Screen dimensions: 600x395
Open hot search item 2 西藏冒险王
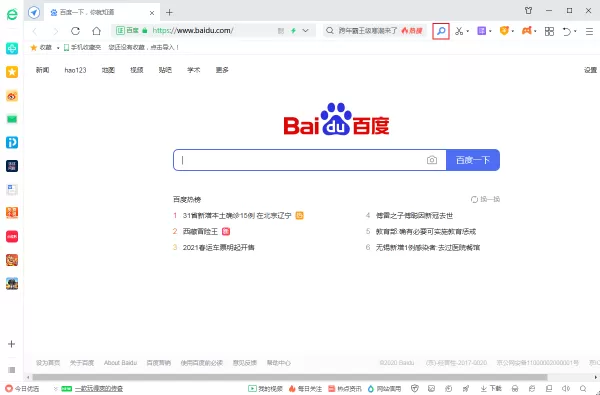pyautogui.click(x=201, y=232)
